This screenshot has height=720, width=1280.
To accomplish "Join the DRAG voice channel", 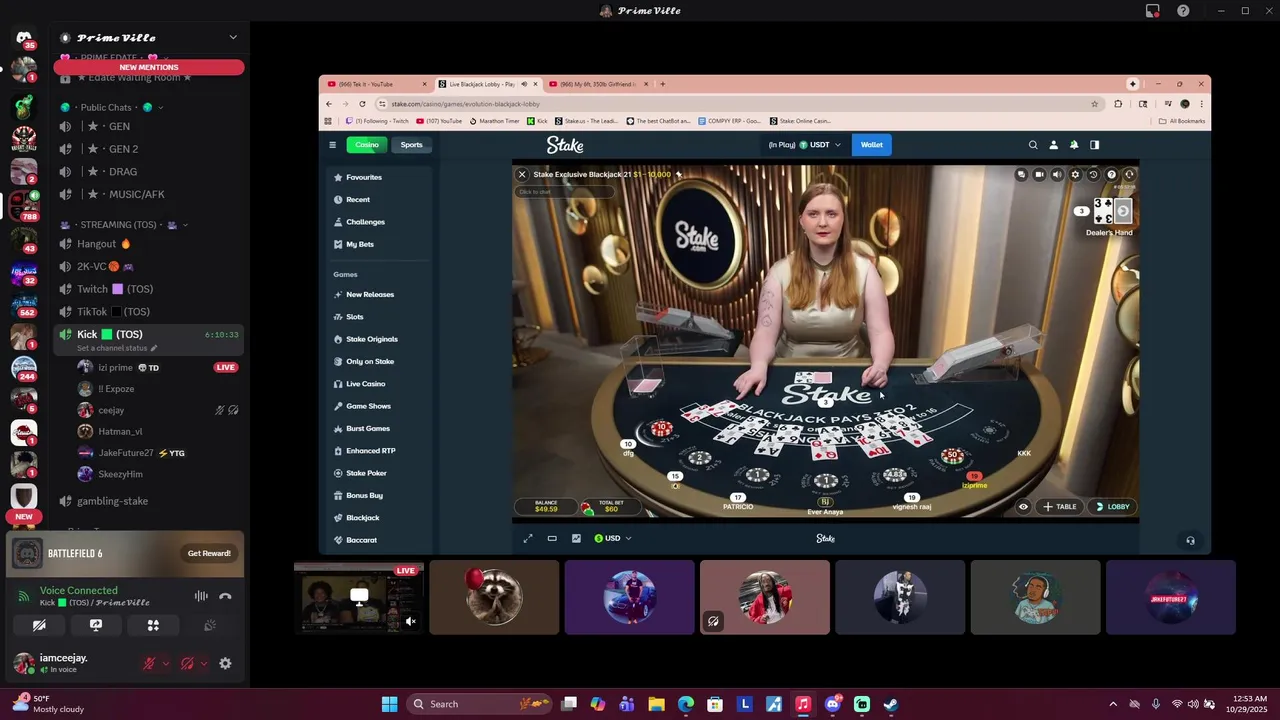I will point(148,172).
